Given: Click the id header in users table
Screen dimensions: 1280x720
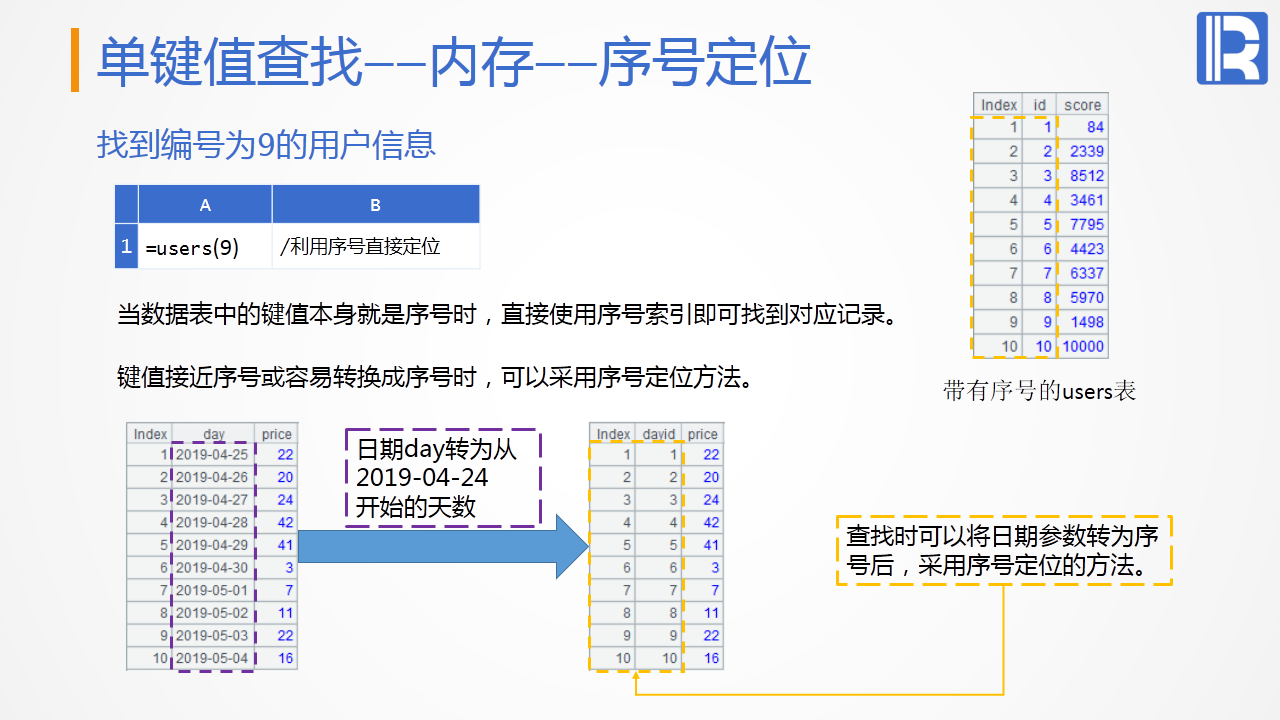Looking at the screenshot, I should 1040,105.
